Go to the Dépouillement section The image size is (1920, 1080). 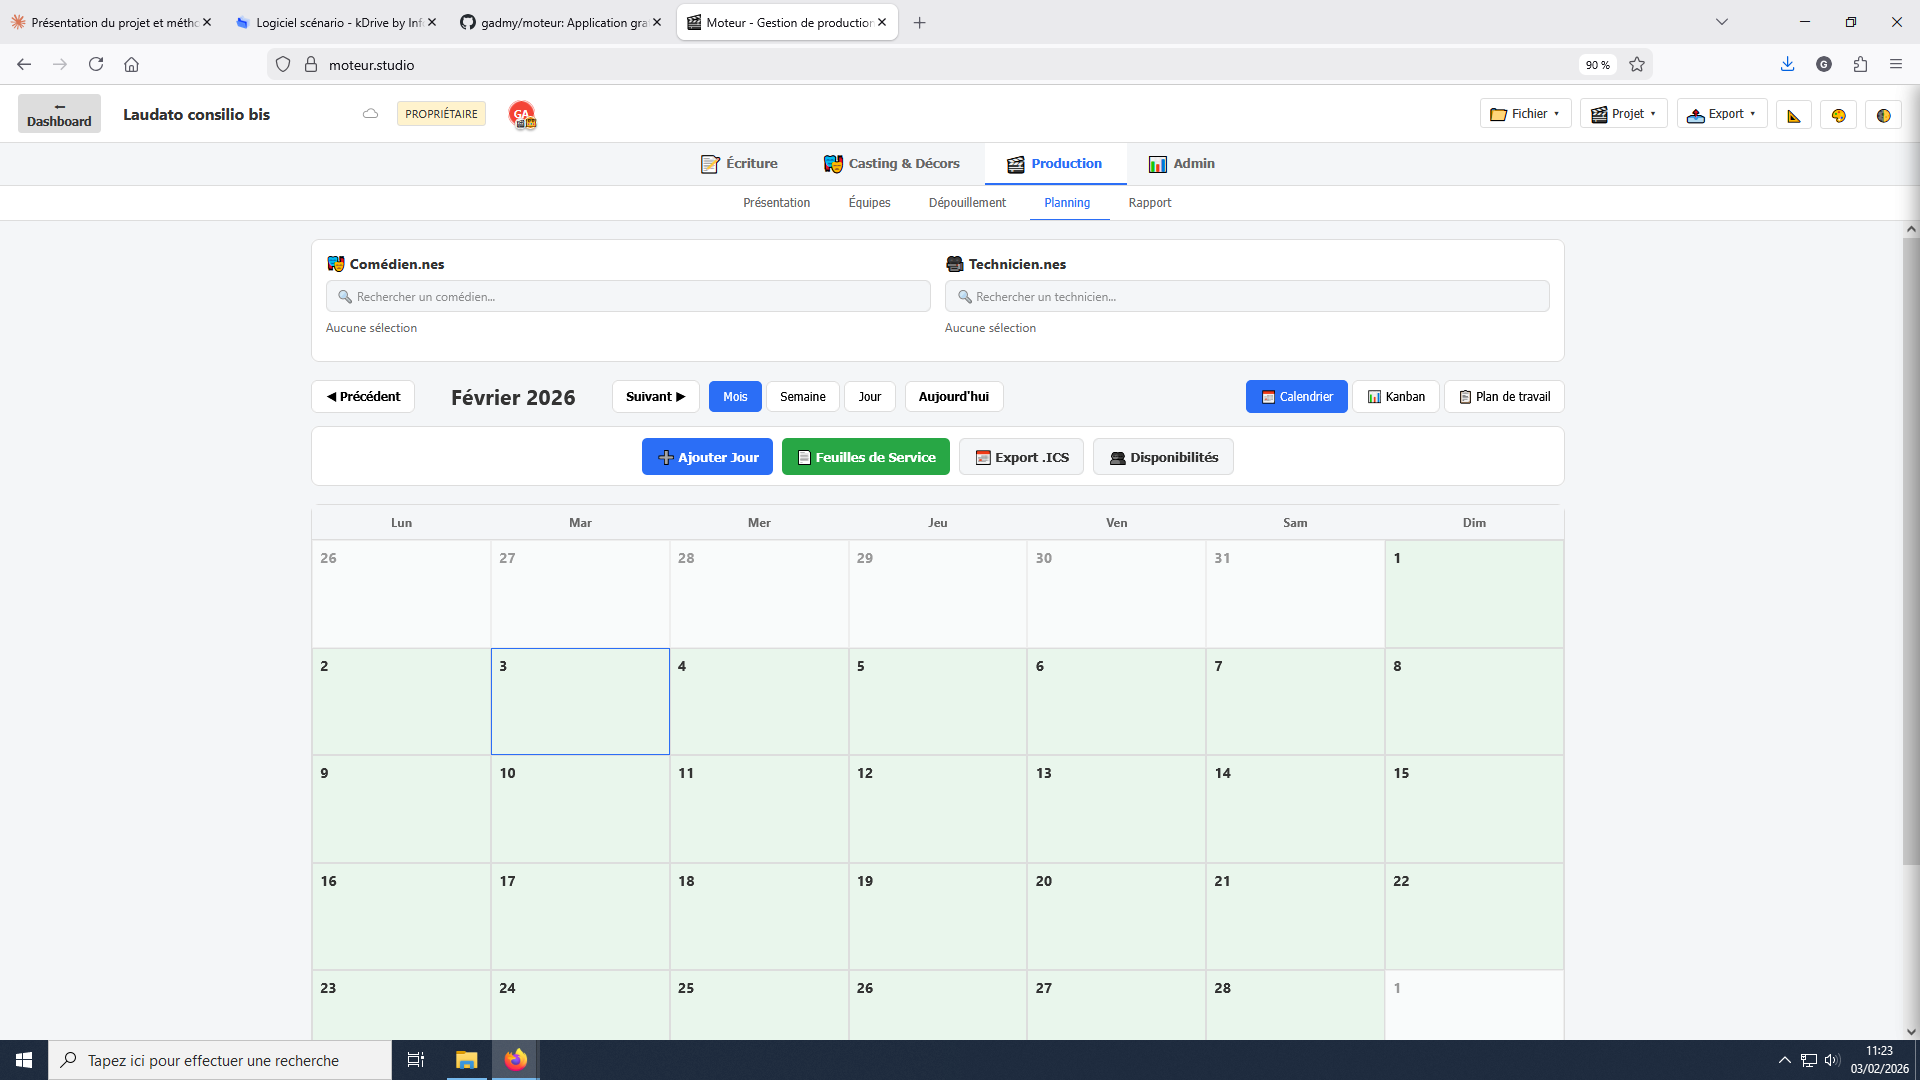point(966,202)
